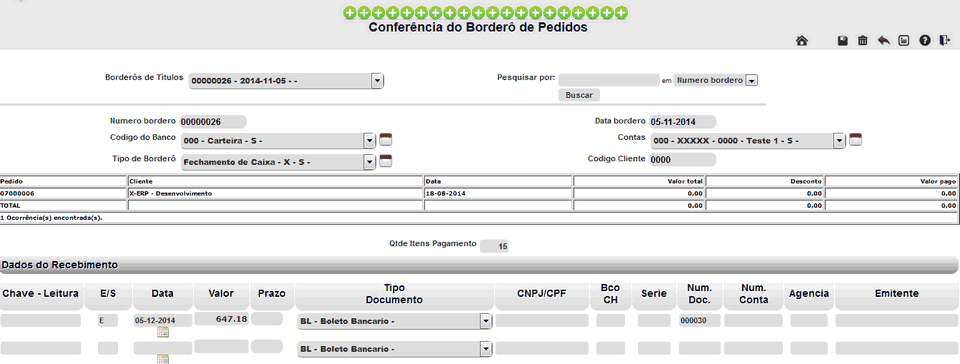Click the TOTAL row label
The width and height of the screenshot is (960, 364).
10,206
